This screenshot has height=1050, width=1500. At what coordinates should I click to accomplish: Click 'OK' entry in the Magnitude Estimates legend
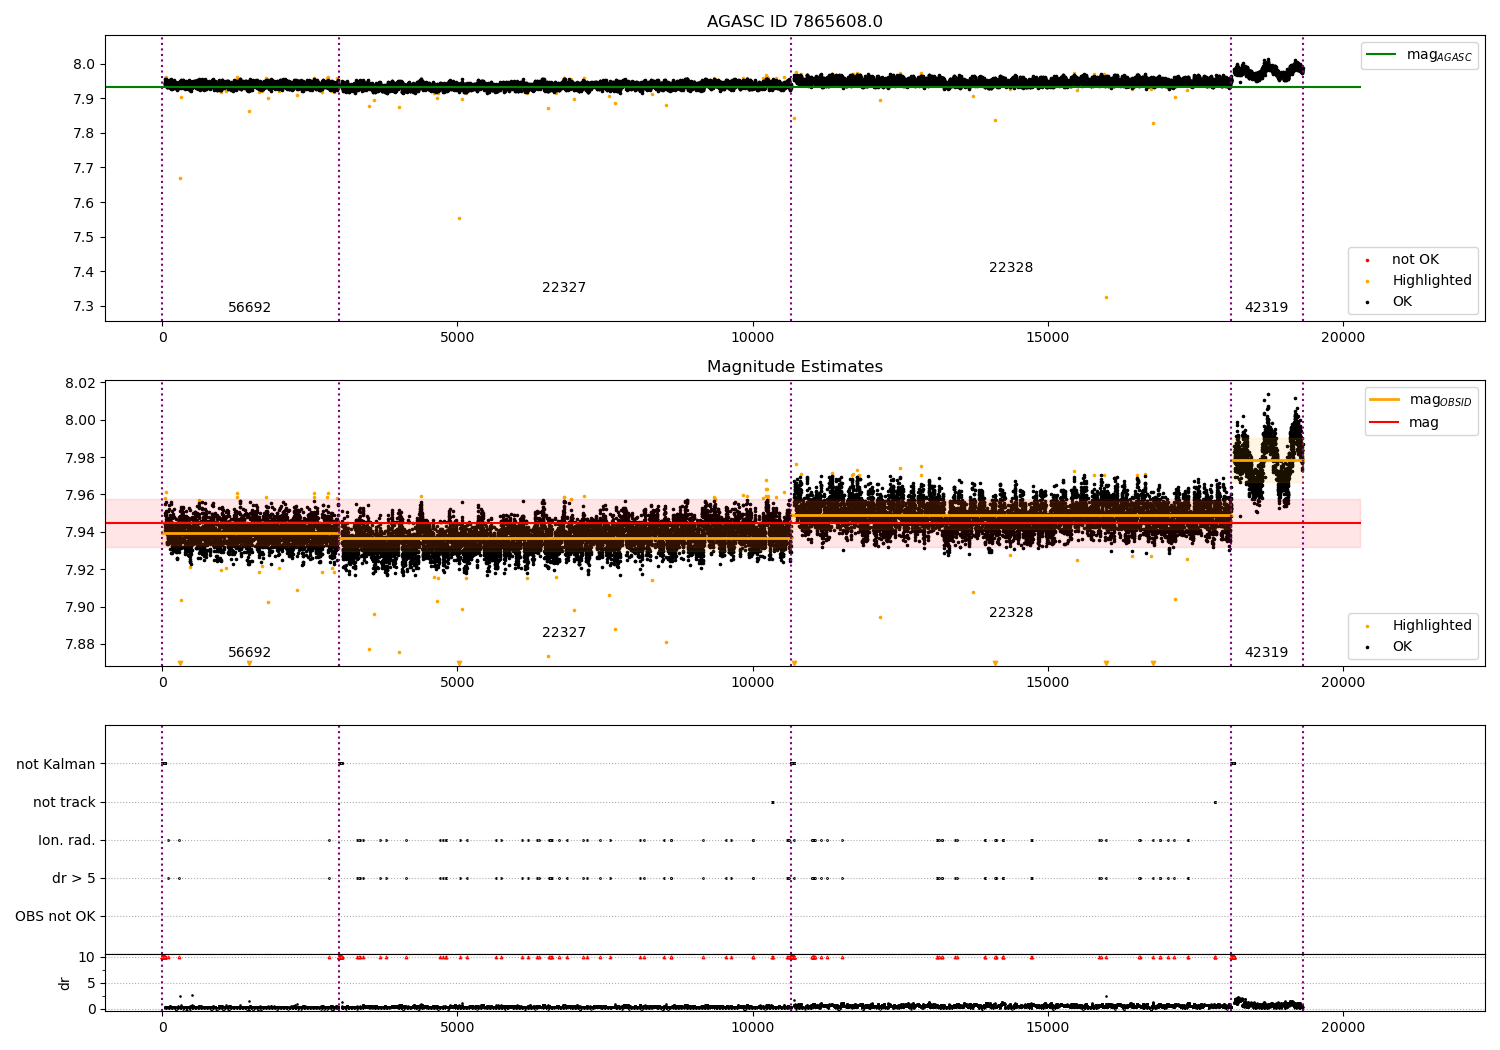(x=1402, y=647)
